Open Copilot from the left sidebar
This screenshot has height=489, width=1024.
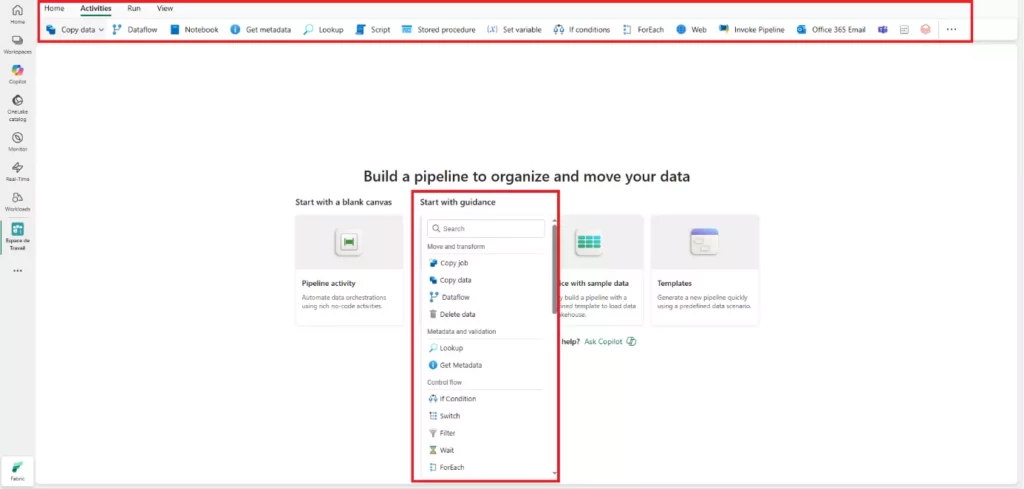18,74
